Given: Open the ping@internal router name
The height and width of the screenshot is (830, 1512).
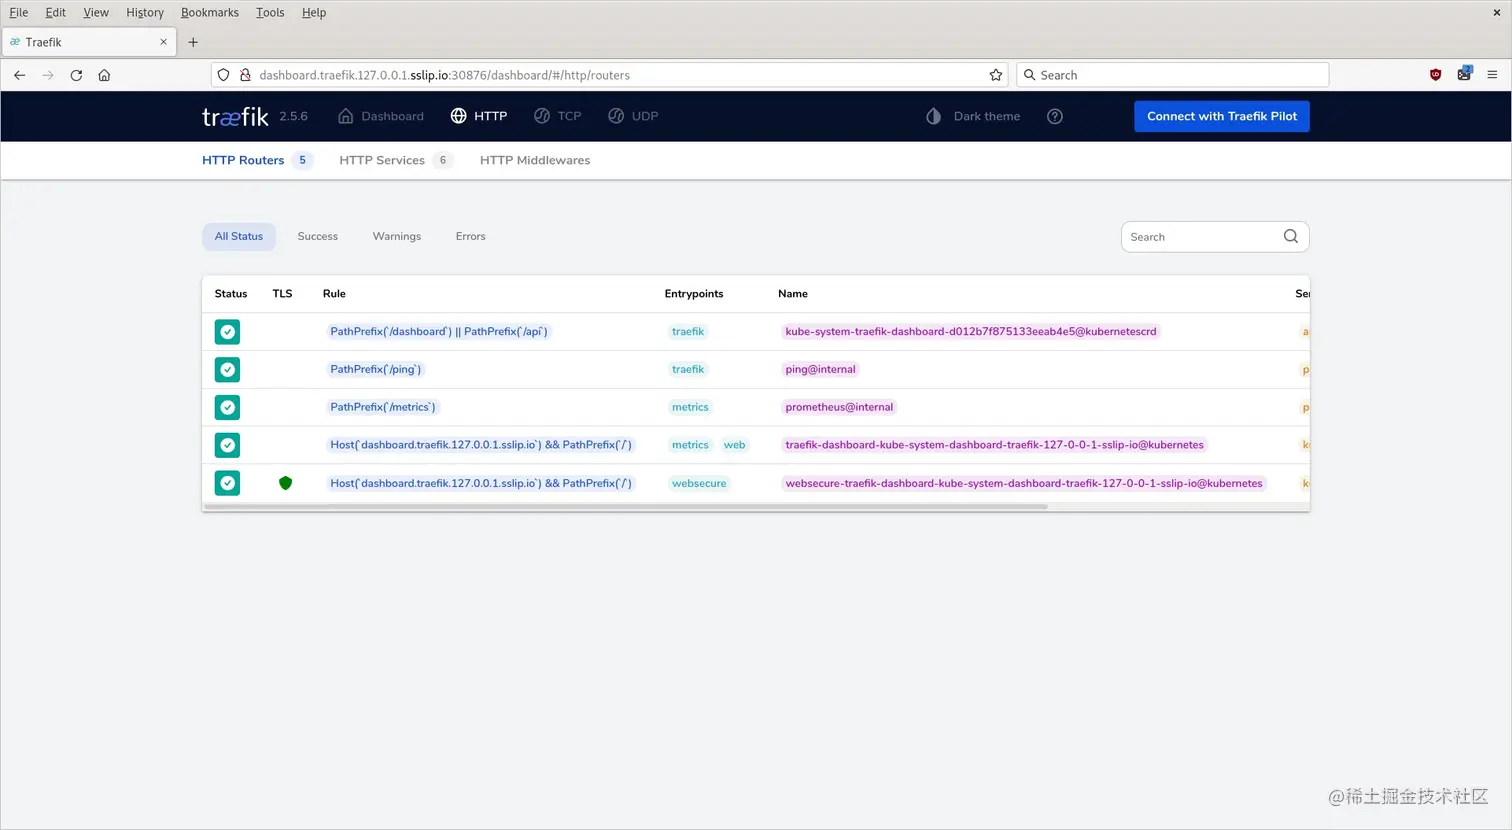Looking at the screenshot, I should 820,369.
